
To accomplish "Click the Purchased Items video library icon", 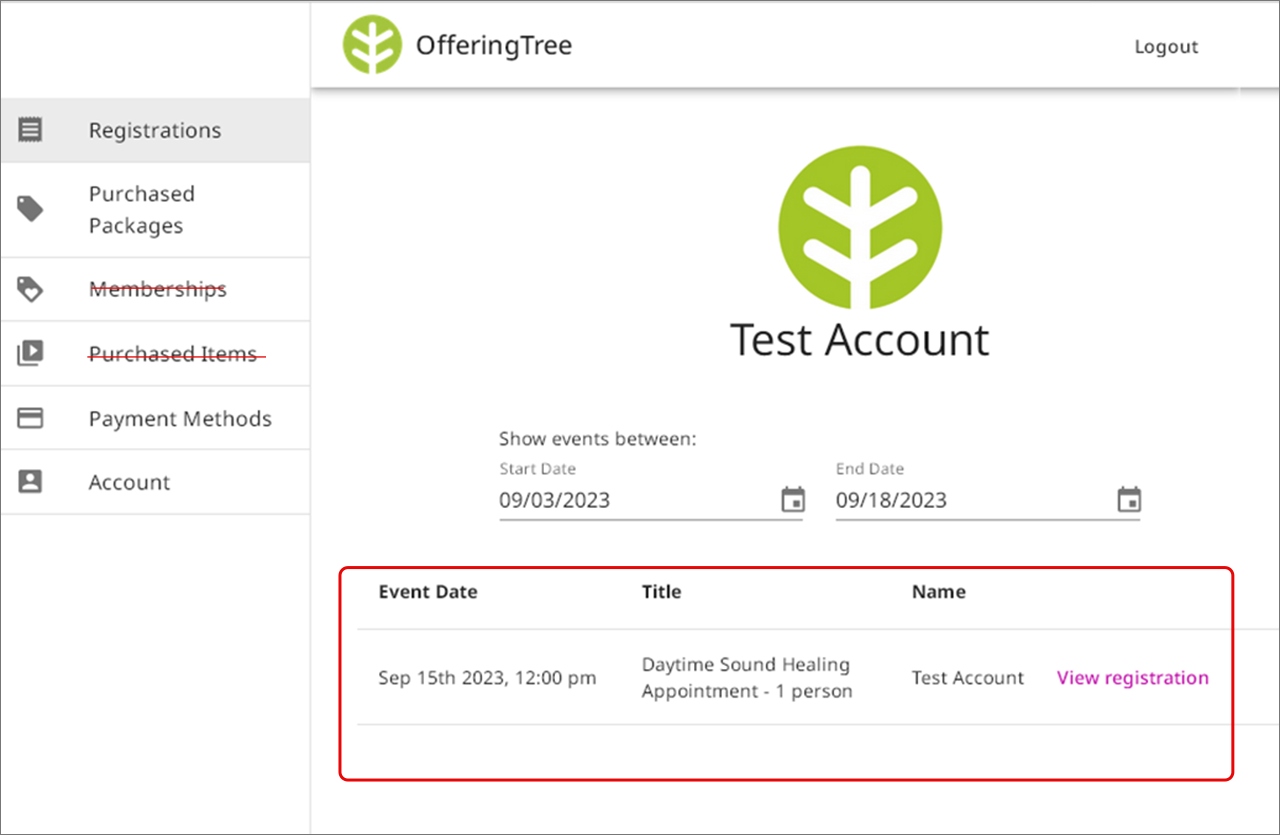I will tap(31, 353).
